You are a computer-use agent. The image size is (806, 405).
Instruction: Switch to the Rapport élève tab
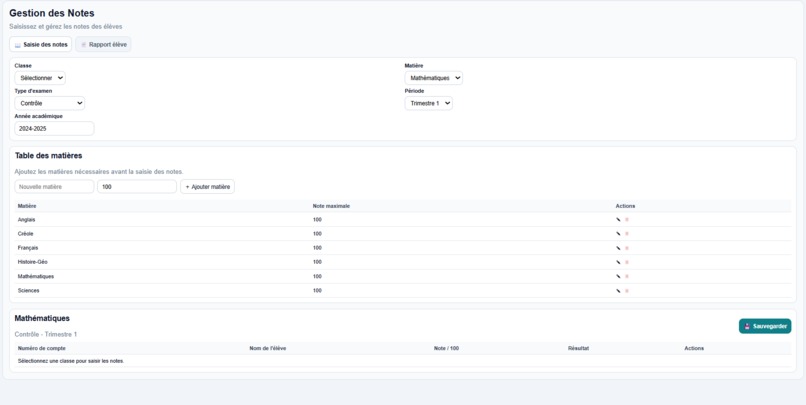pos(103,45)
